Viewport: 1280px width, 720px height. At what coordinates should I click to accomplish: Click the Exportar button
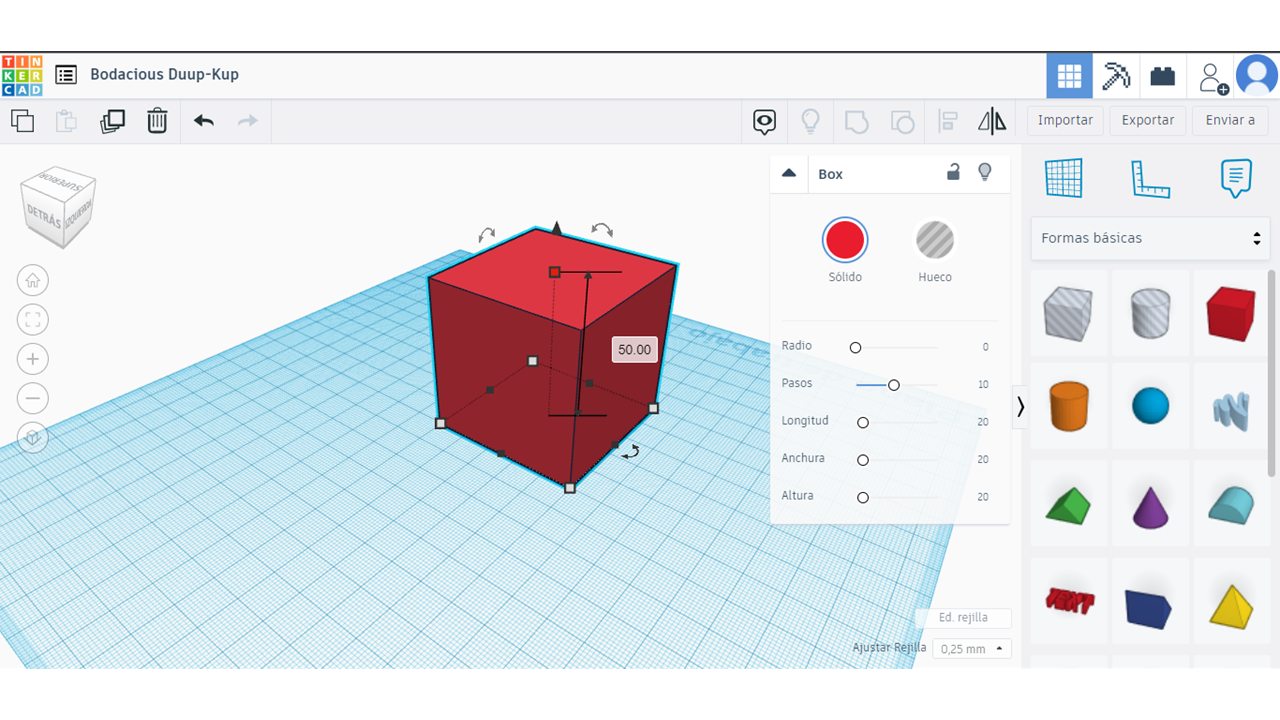tap(1148, 120)
